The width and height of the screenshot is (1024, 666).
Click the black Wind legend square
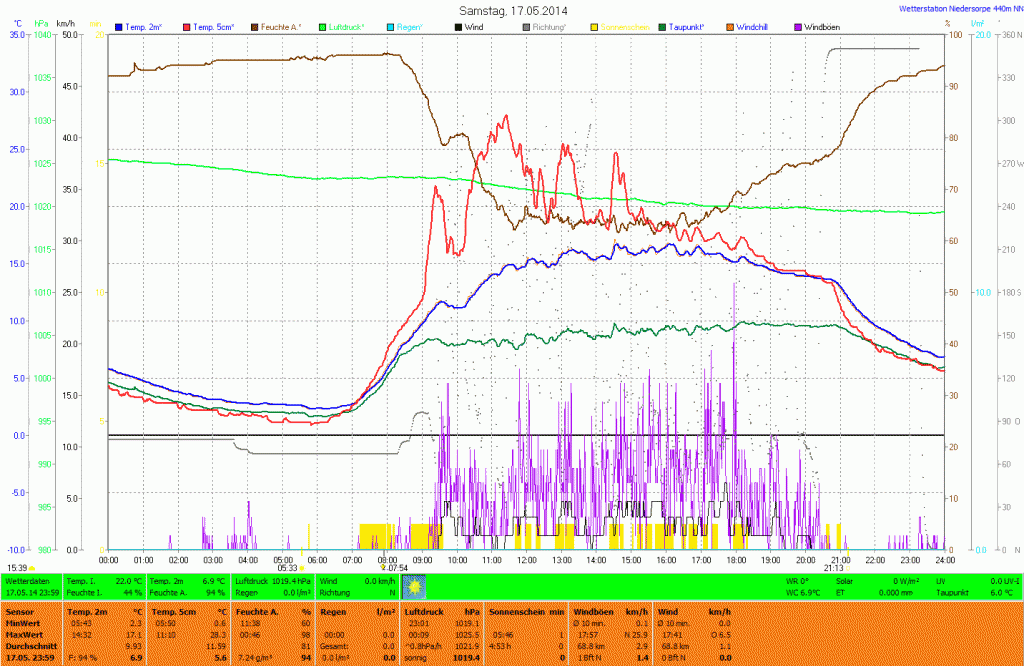coord(458,26)
